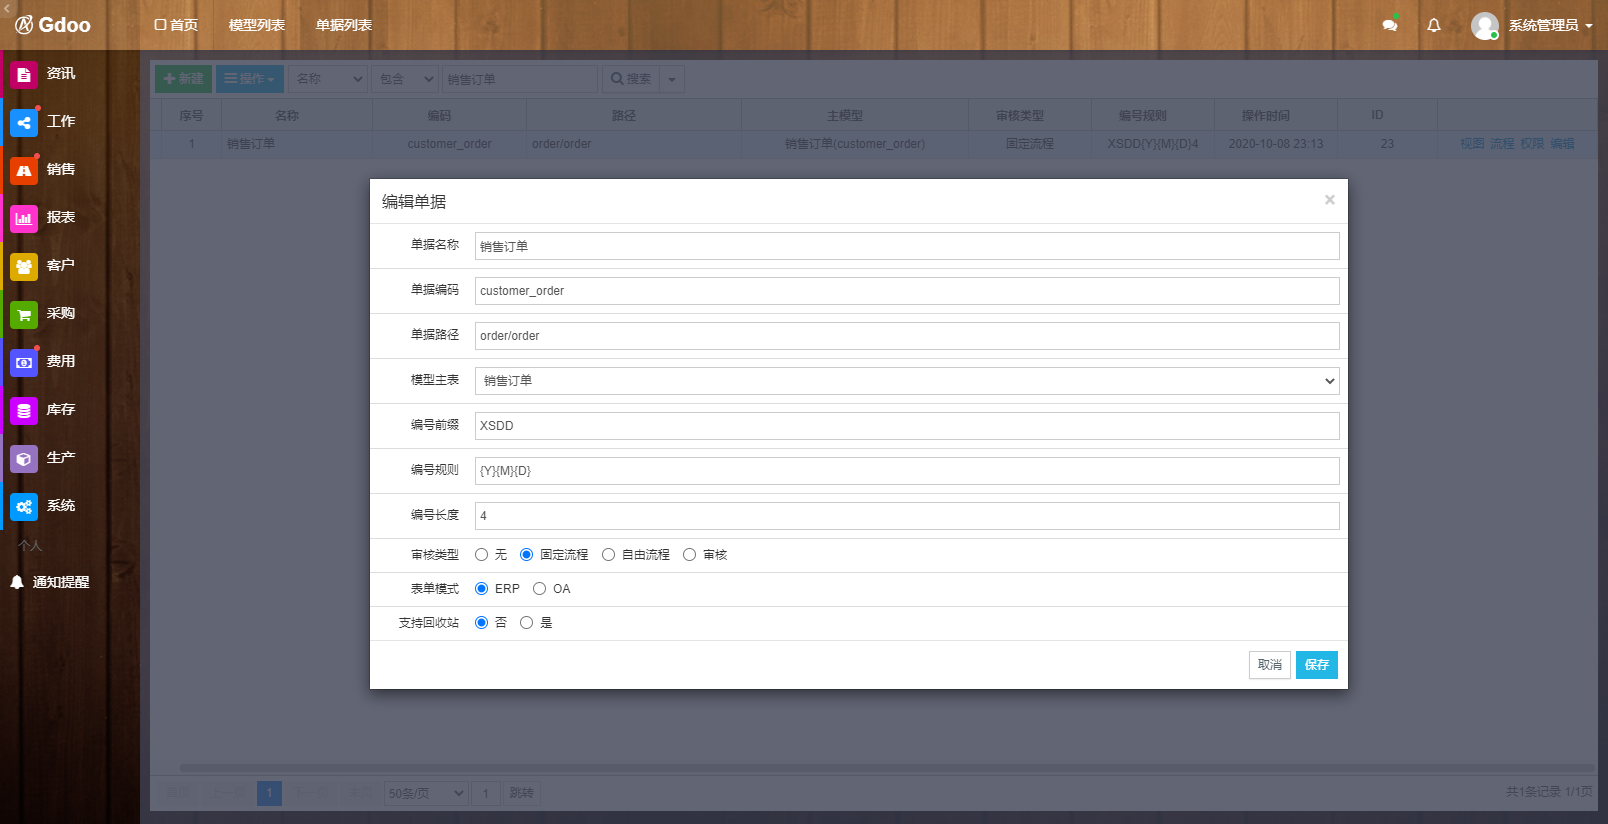Expand the 模型主表 dropdown

coord(907,381)
